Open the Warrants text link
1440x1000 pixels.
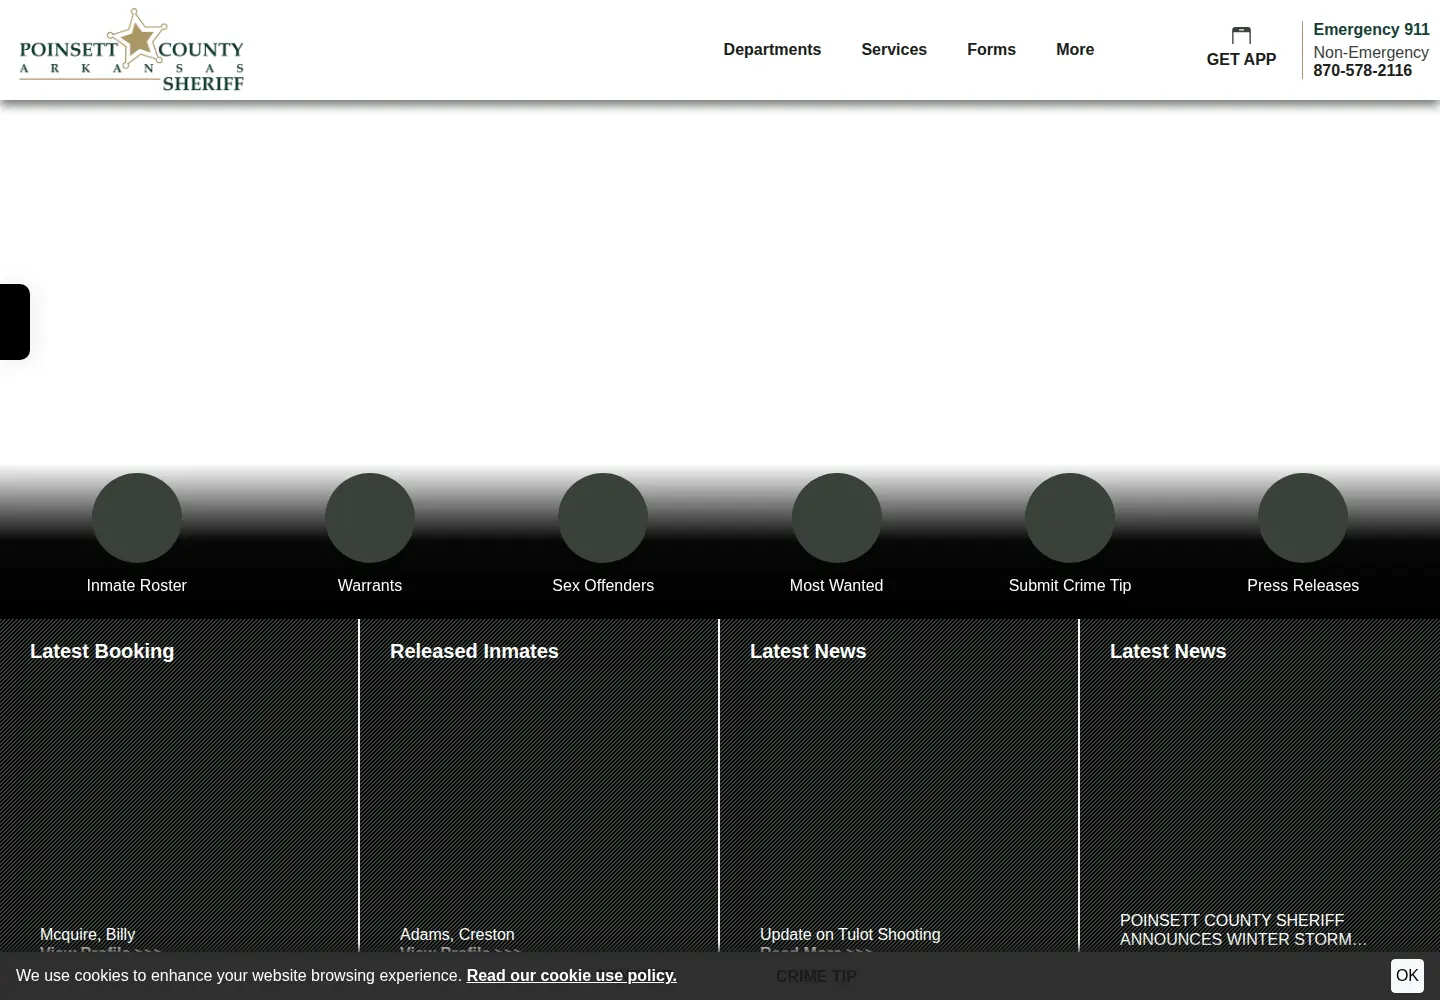point(370,586)
